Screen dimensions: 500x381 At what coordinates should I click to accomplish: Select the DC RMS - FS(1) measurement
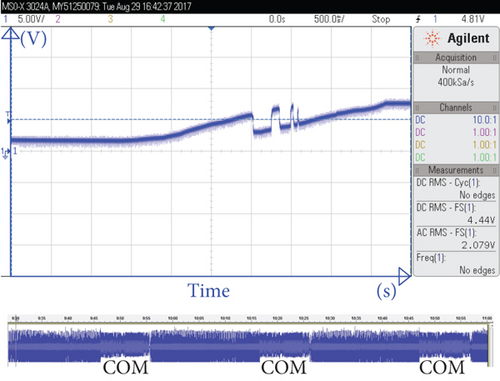click(456, 214)
